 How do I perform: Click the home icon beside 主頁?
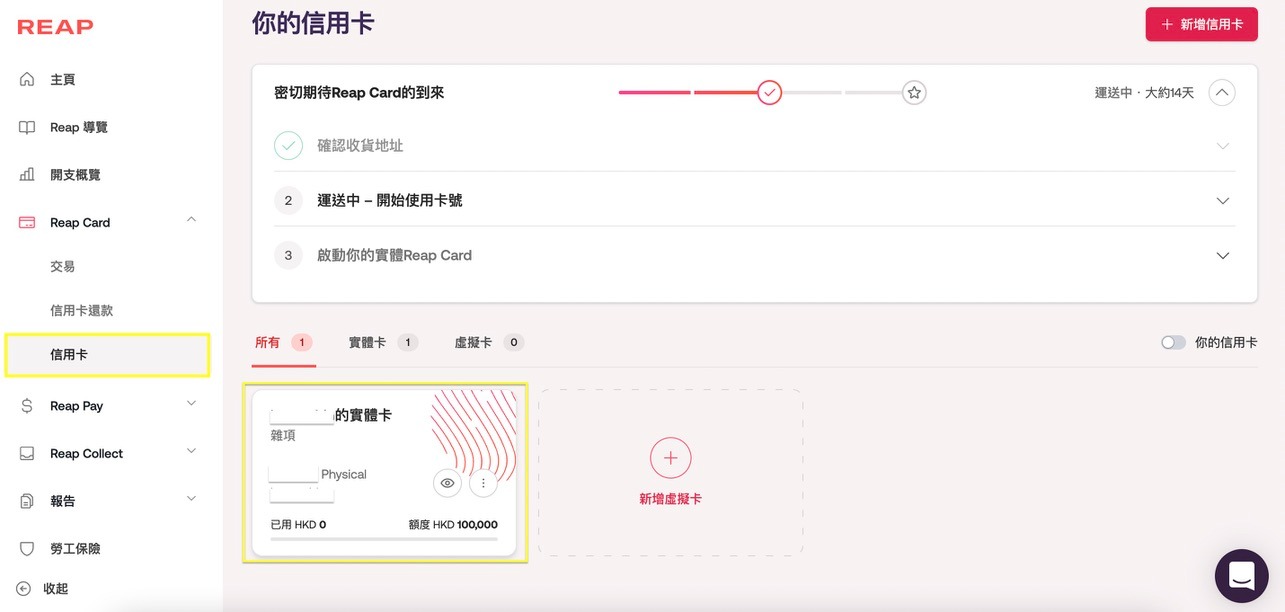coord(27,79)
